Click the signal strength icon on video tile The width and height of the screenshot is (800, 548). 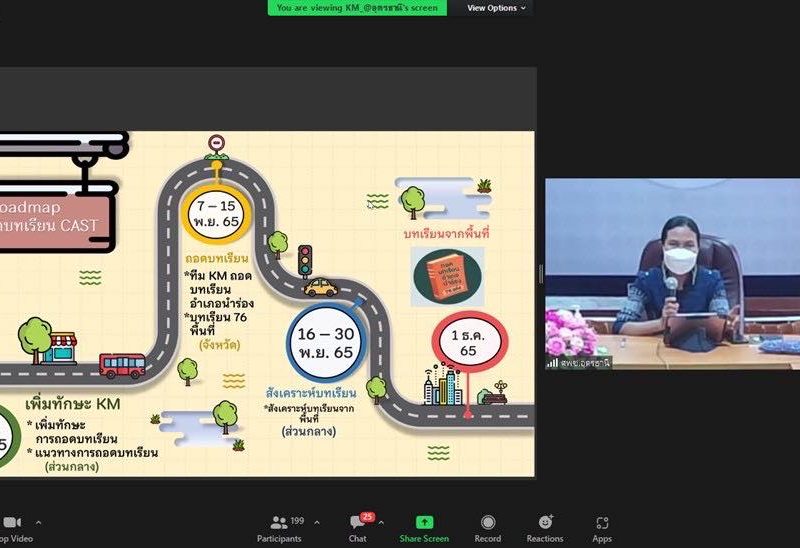click(x=552, y=363)
